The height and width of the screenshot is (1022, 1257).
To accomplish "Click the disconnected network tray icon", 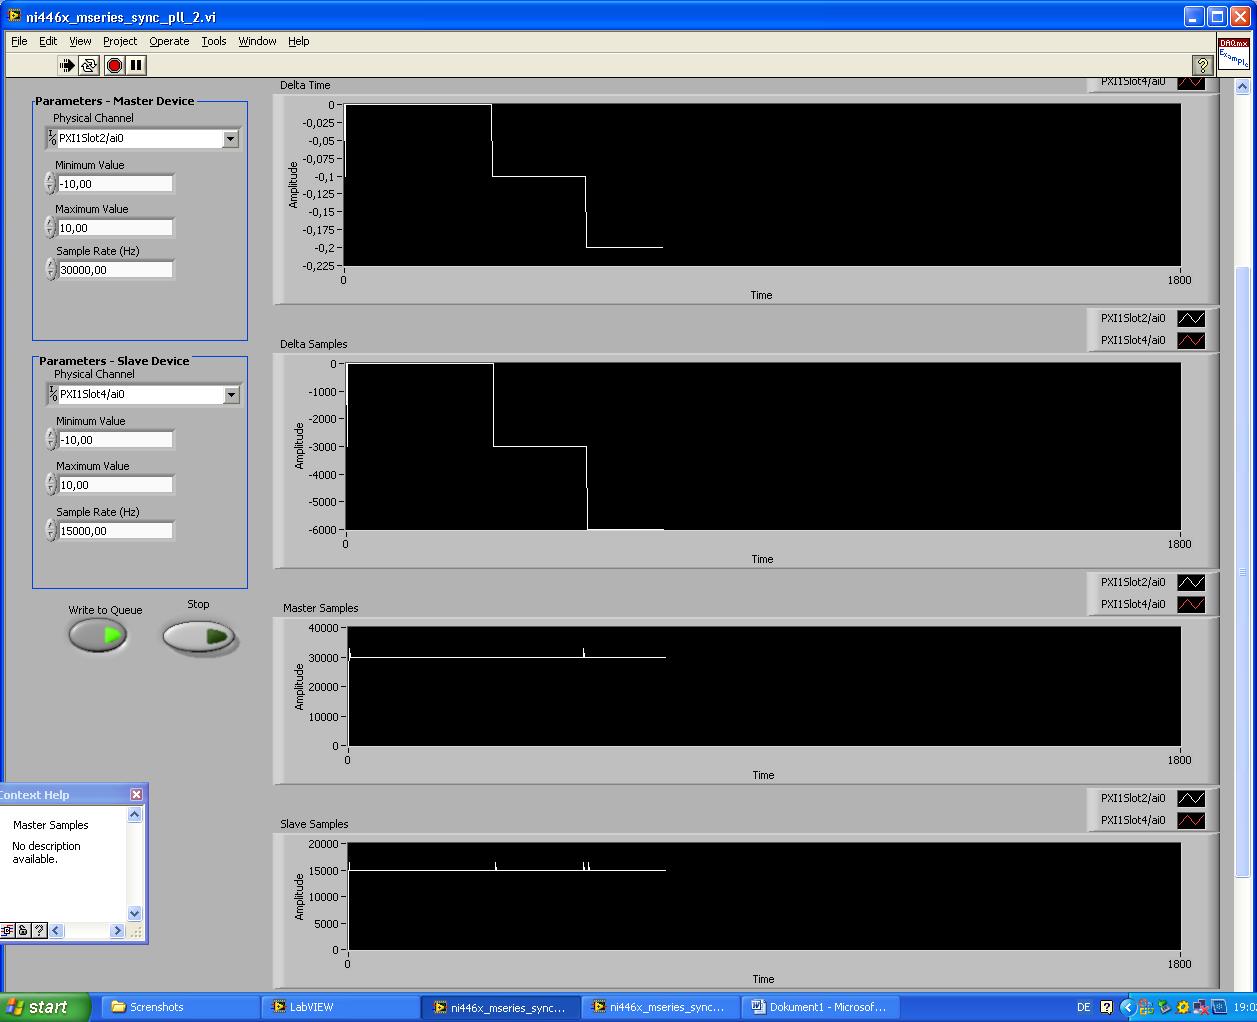I will pos(1201,1007).
